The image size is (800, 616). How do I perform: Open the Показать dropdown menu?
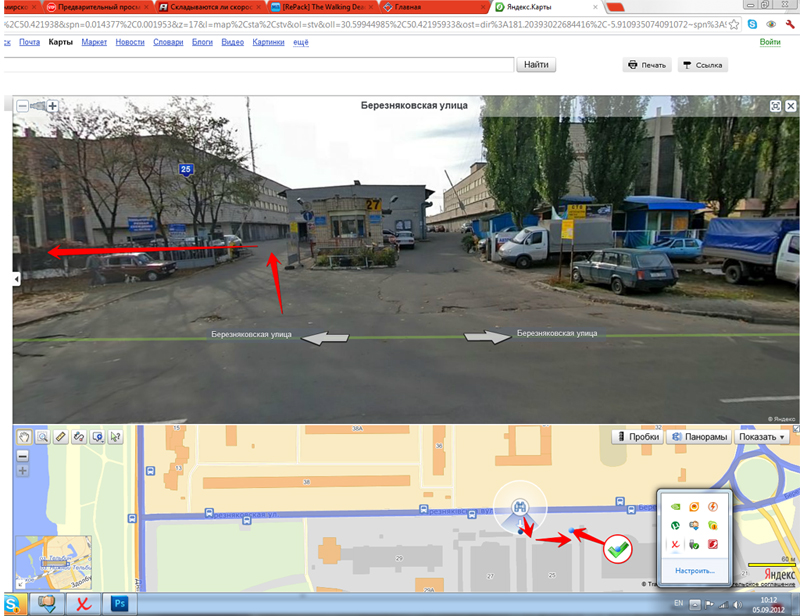click(x=762, y=437)
